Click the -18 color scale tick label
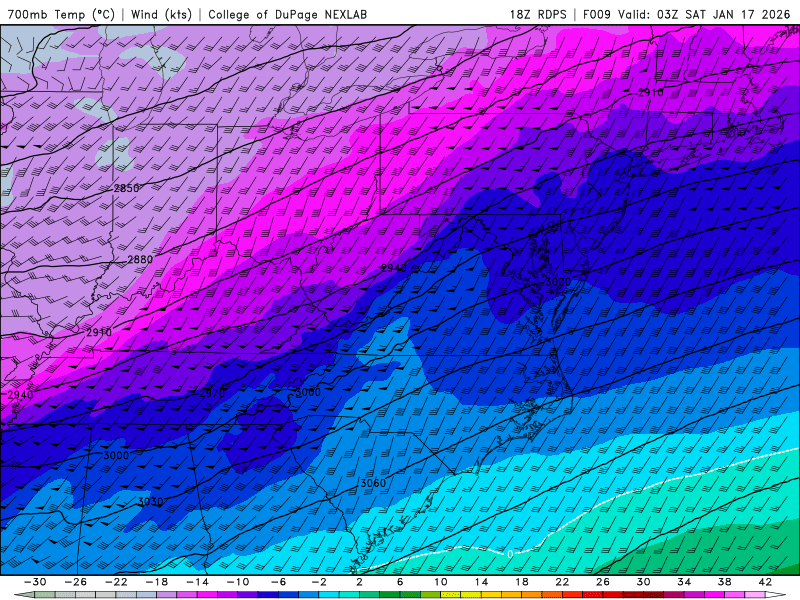This screenshot has width=800, height=600. (x=157, y=582)
